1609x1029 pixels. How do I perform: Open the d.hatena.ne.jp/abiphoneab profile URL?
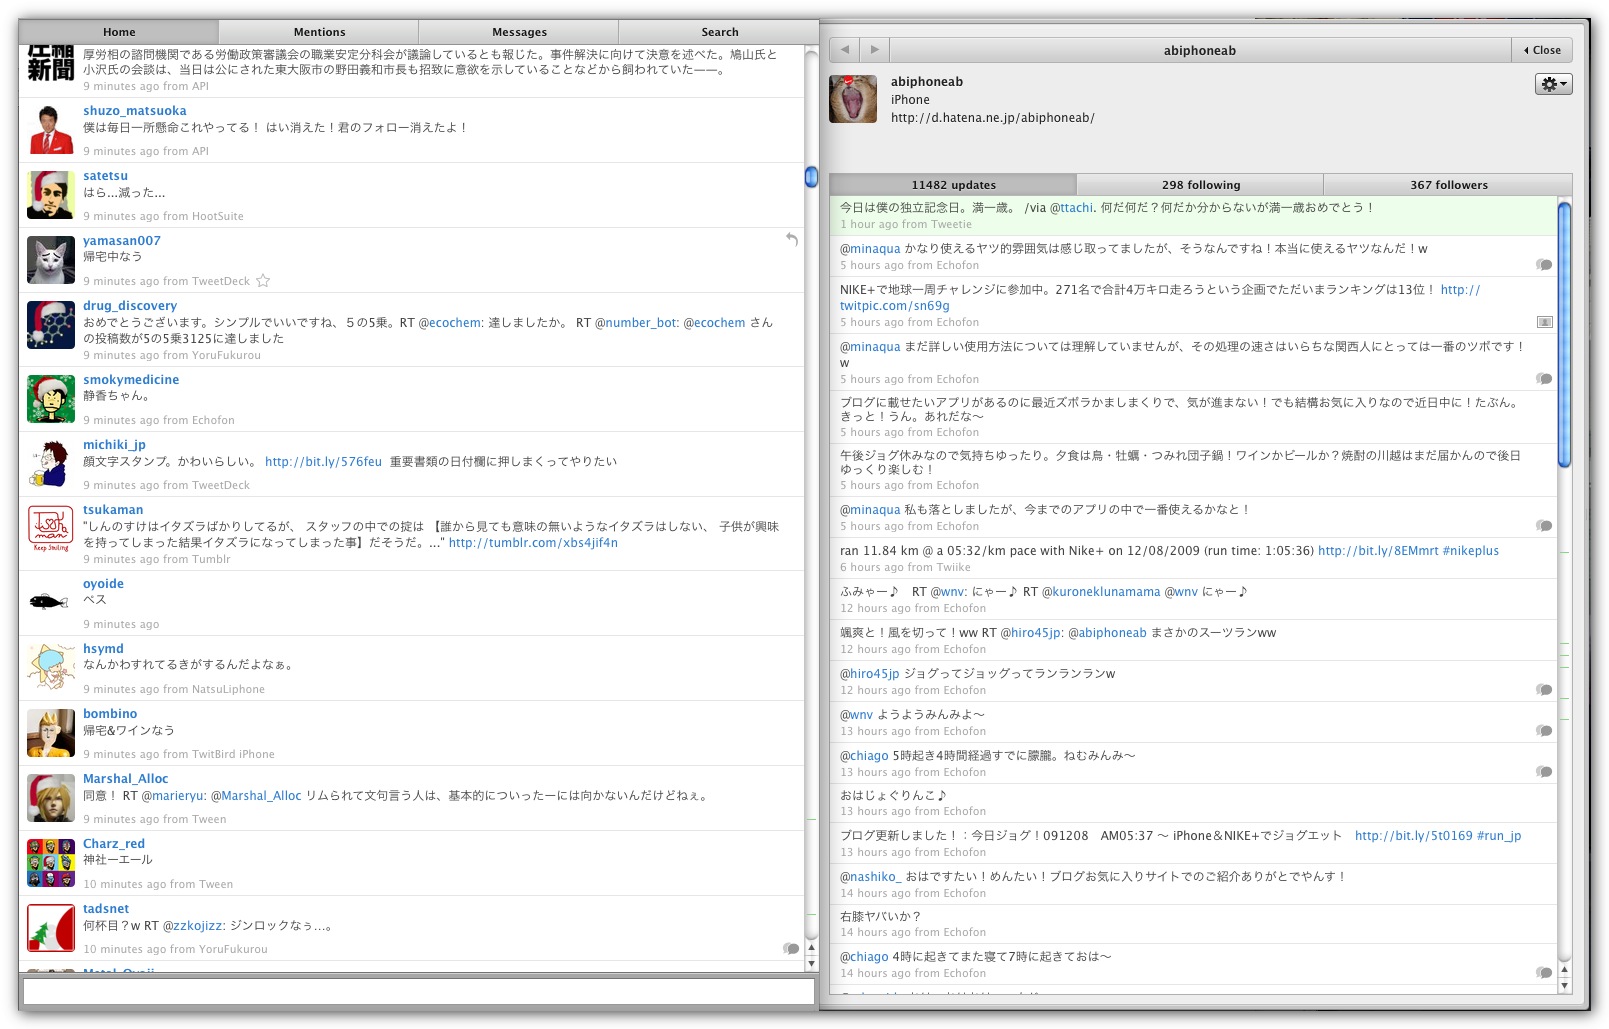(992, 118)
